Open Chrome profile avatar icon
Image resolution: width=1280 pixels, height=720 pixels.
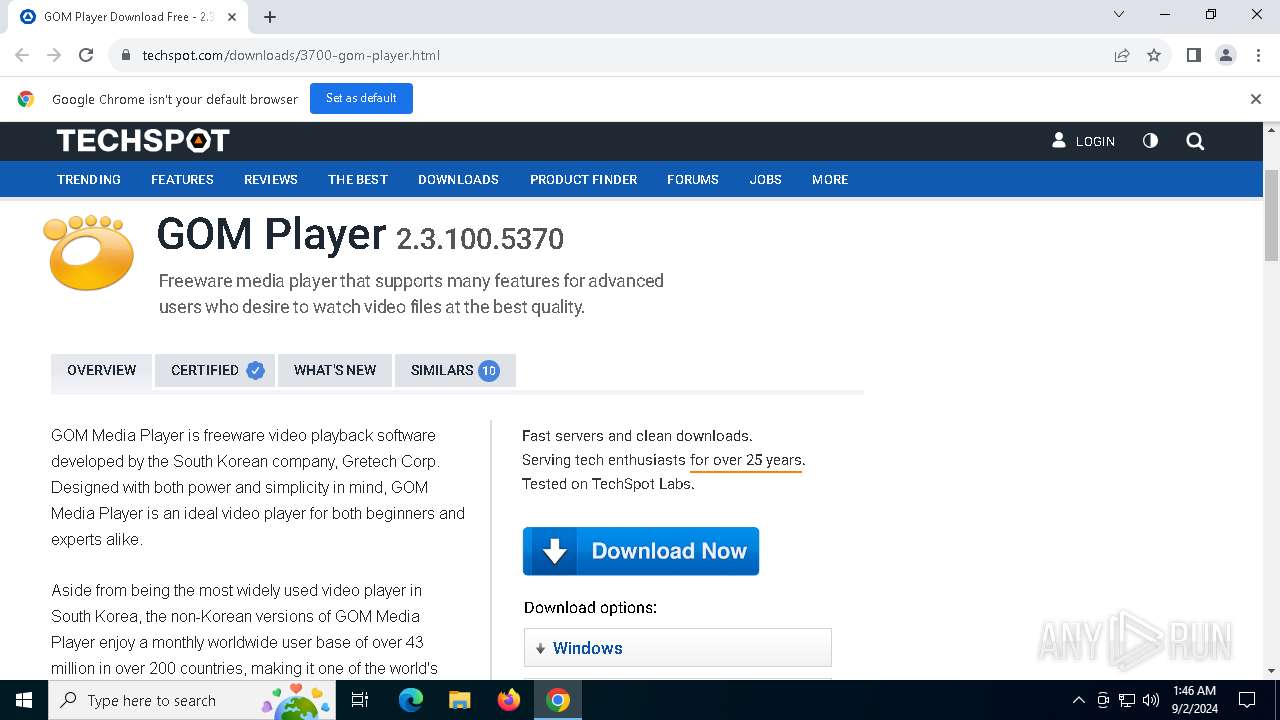pos(1226,55)
